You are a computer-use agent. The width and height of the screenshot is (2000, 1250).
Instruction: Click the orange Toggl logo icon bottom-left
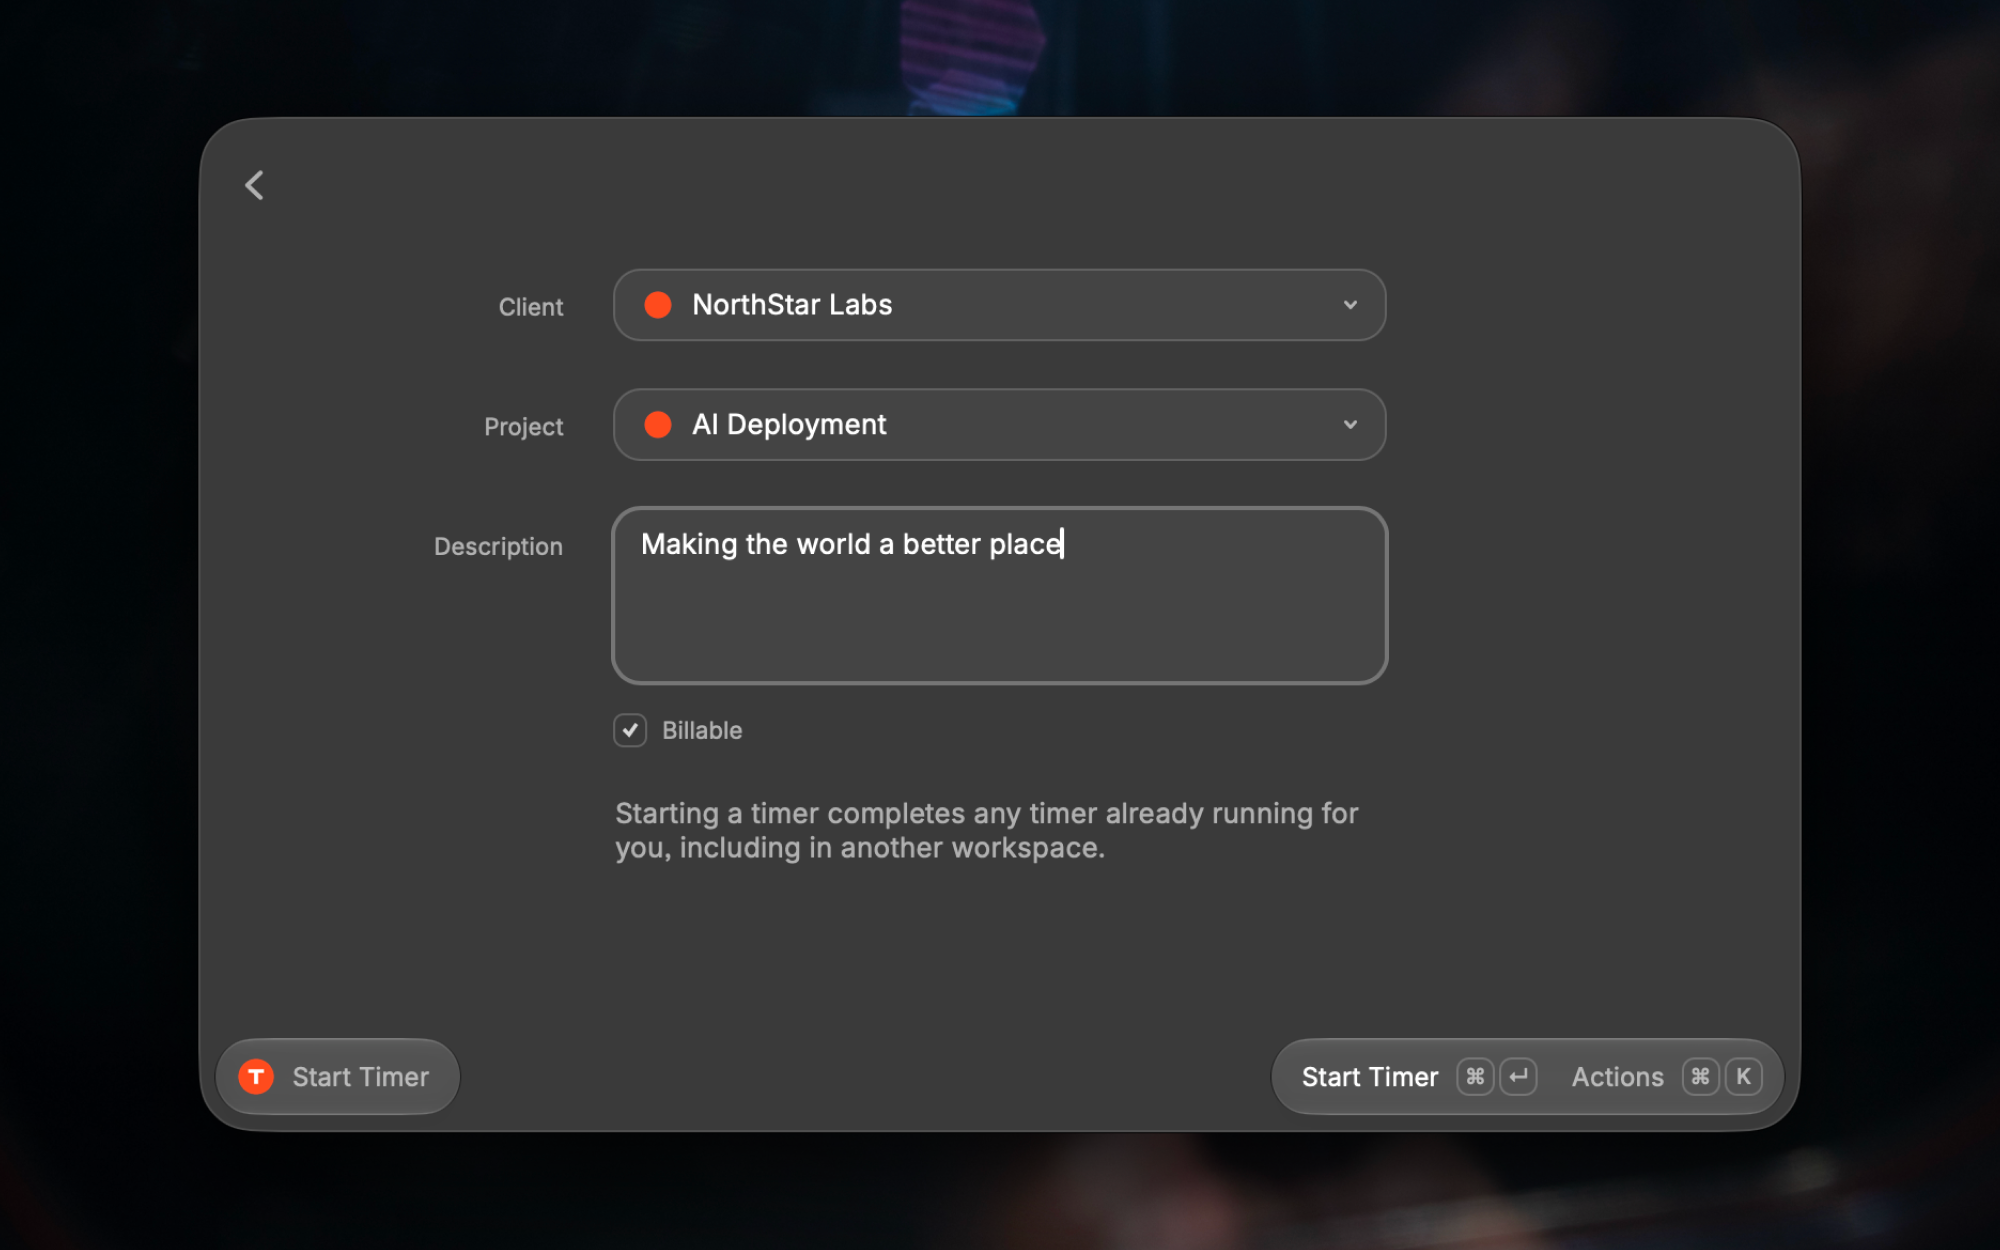pos(256,1077)
